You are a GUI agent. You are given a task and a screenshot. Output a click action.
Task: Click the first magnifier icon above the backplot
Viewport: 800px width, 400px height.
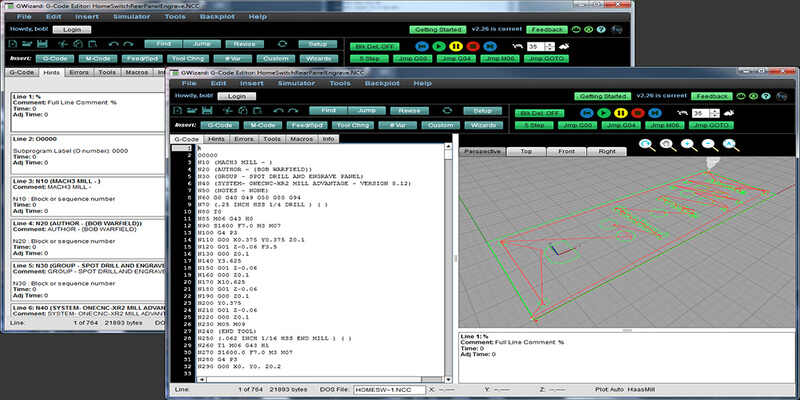647,145
